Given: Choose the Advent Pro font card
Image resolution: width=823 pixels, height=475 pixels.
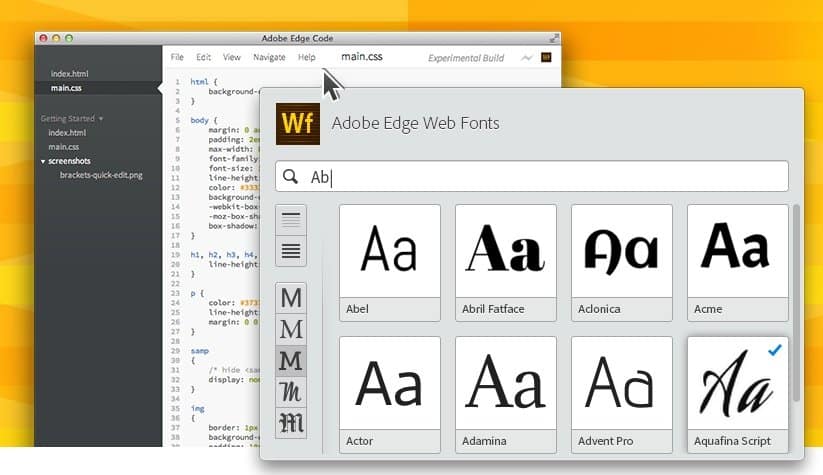Looking at the screenshot, I should 621,395.
